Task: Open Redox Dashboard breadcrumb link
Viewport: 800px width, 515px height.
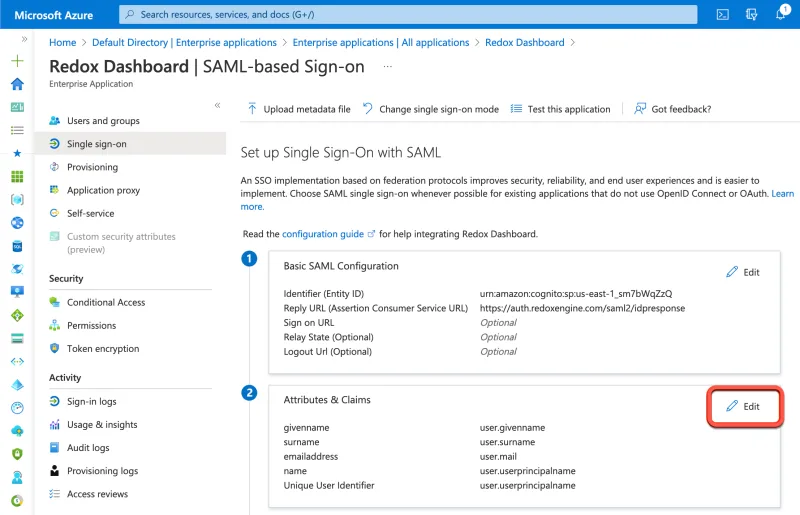Action: (524, 42)
